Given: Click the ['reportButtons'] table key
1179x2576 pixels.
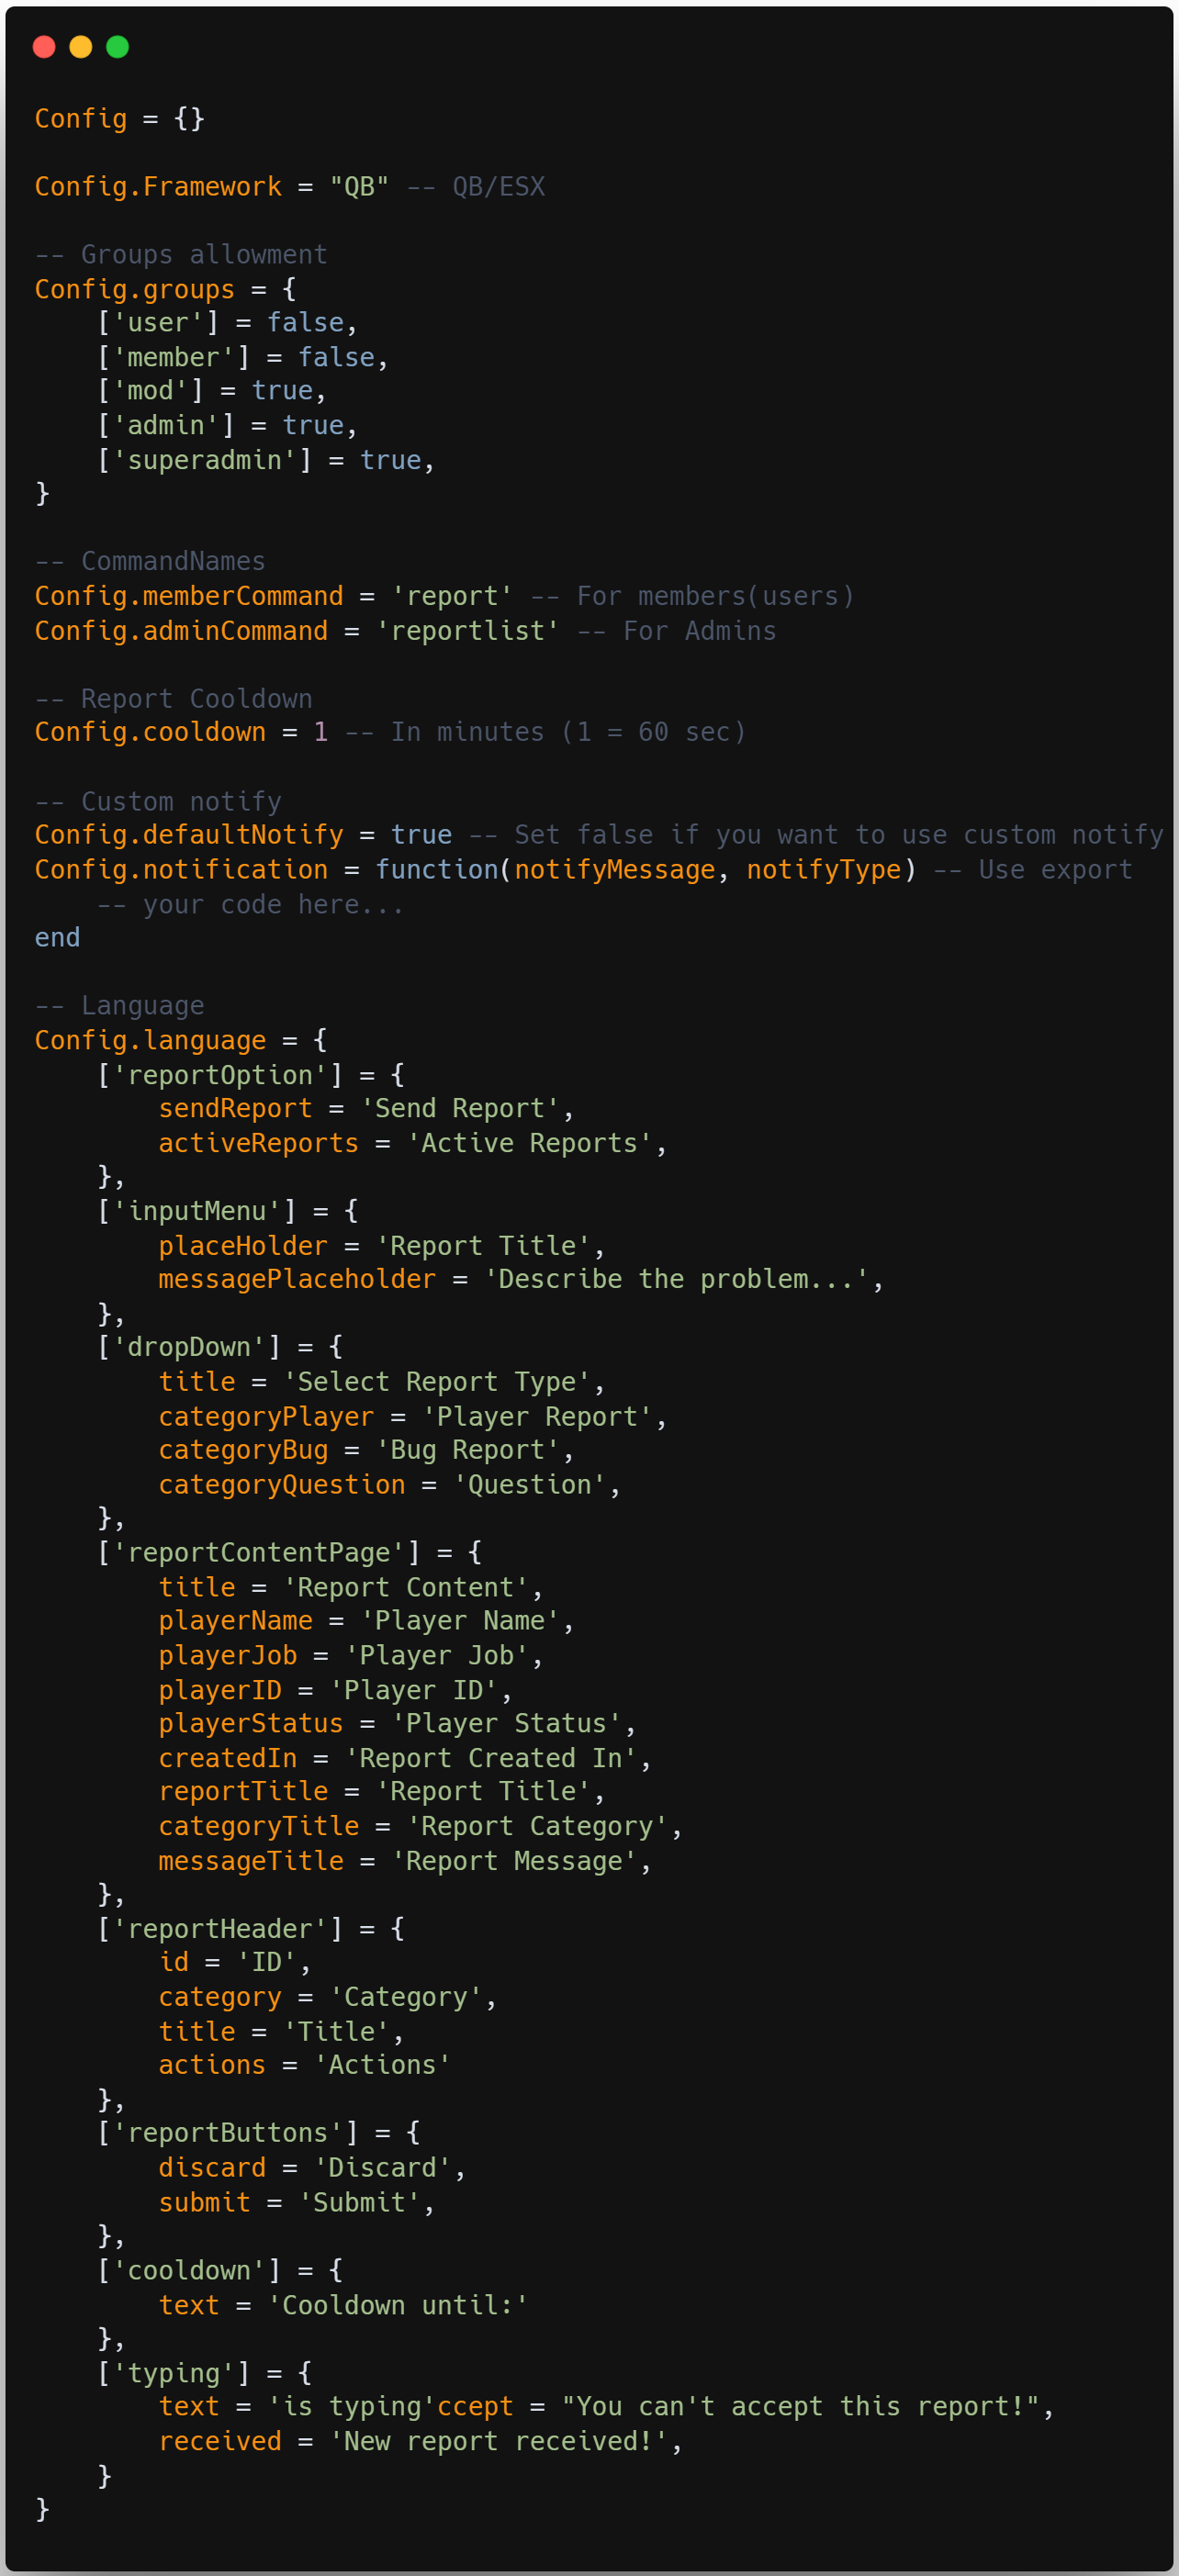Looking at the screenshot, I should (x=228, y=2133).
